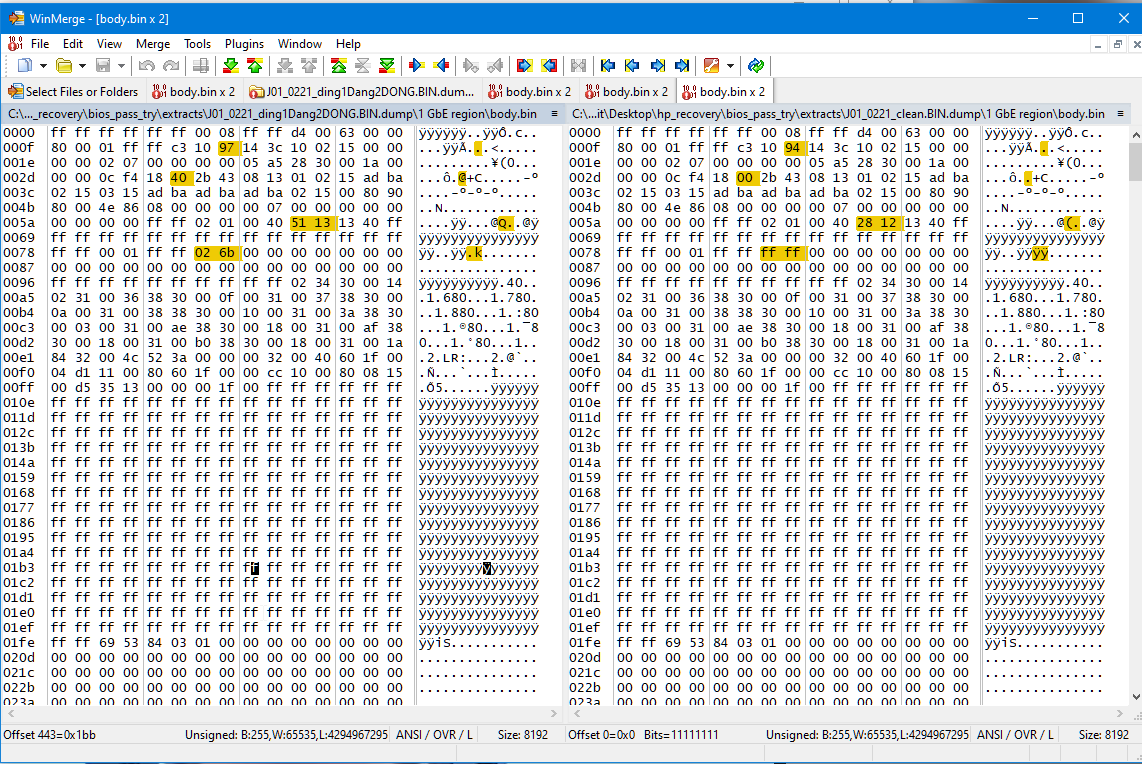Save the file with the diskette icon
The image size is (1142, 764).
103,66
